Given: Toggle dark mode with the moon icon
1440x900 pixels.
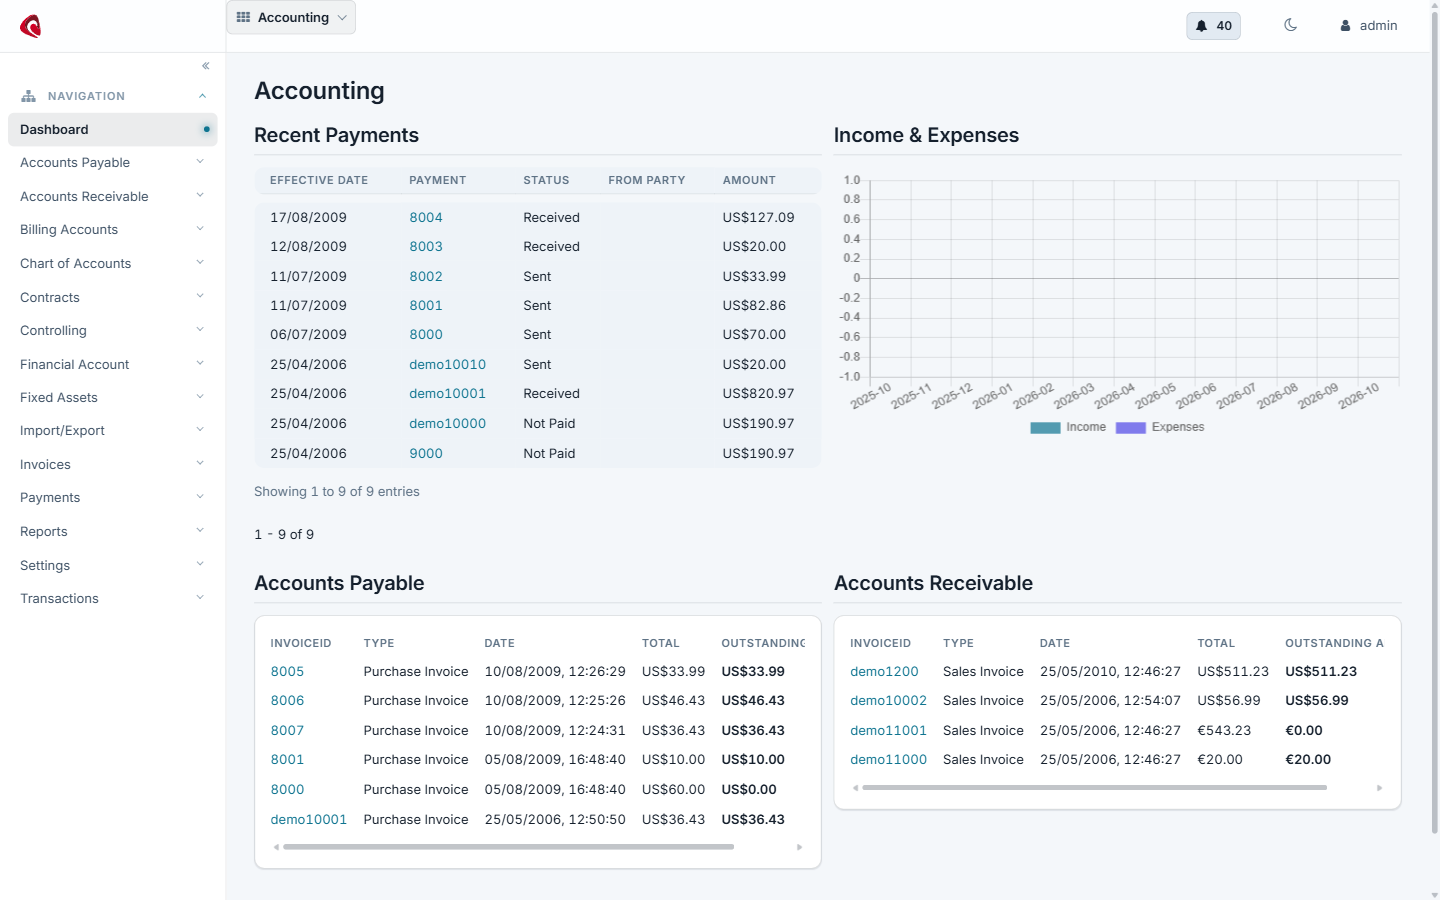Looking at the screenshot, I should [1290, 25].
